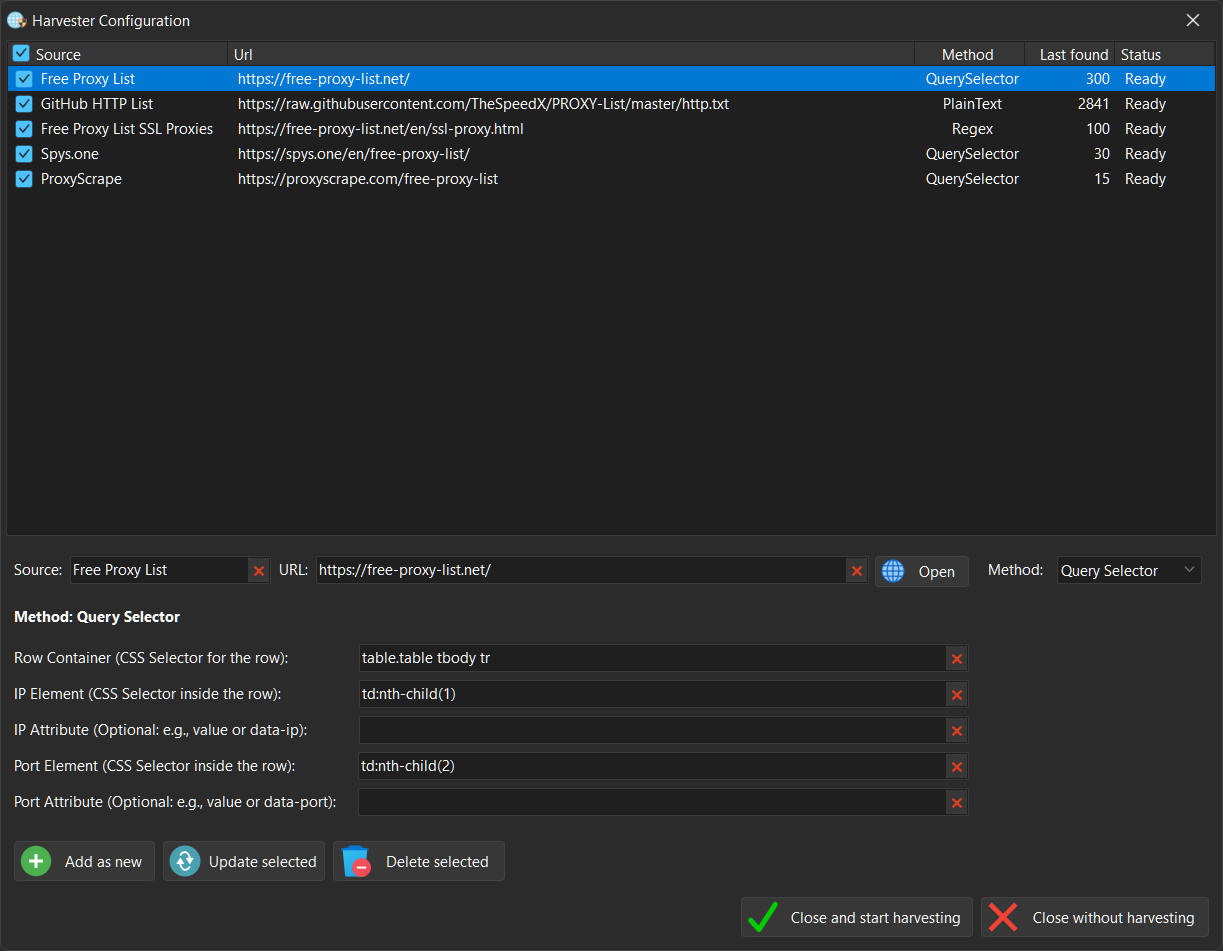Click Update selected button
1223x951 pixels.
244,861
